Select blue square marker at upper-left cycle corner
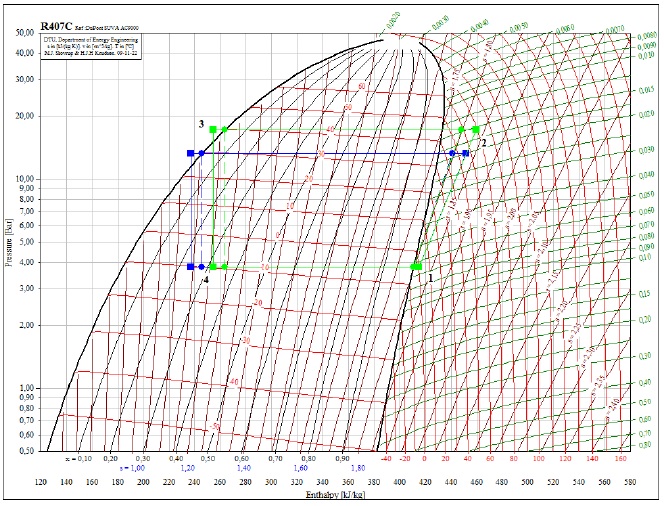 191,153
